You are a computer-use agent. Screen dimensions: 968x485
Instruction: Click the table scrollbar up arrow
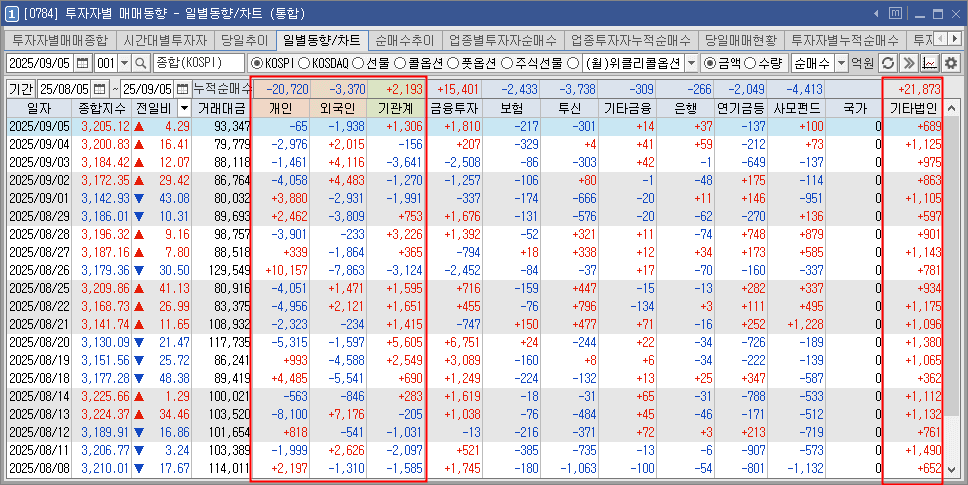951,108
